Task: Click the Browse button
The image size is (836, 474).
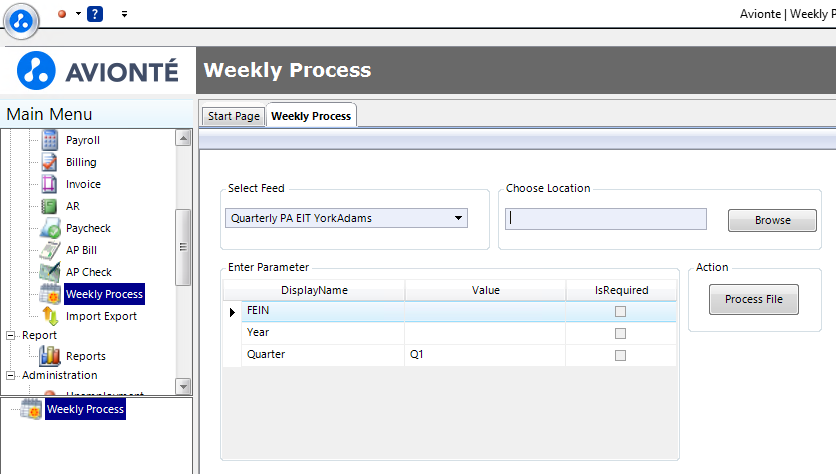Action: [772, 220]
